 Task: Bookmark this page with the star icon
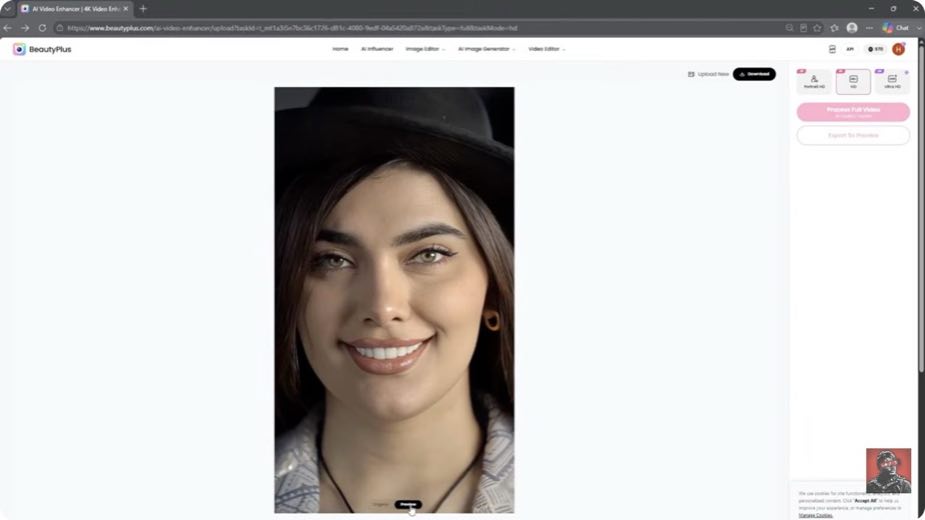817,28
